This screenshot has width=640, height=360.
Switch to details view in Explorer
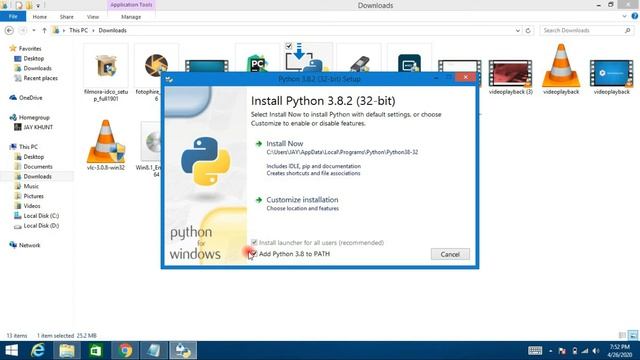[x=622, y=336]
